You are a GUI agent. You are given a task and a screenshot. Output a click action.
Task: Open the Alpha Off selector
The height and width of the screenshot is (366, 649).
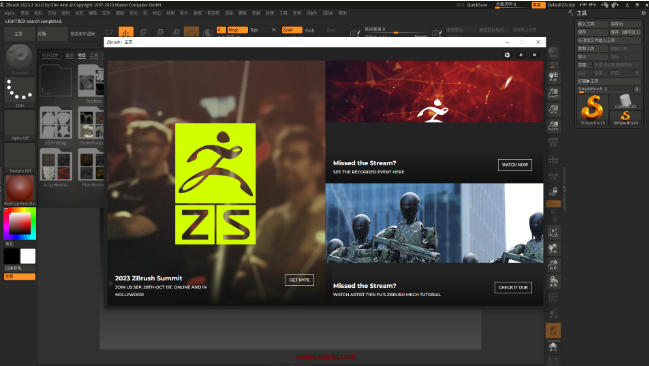[19, 125]
